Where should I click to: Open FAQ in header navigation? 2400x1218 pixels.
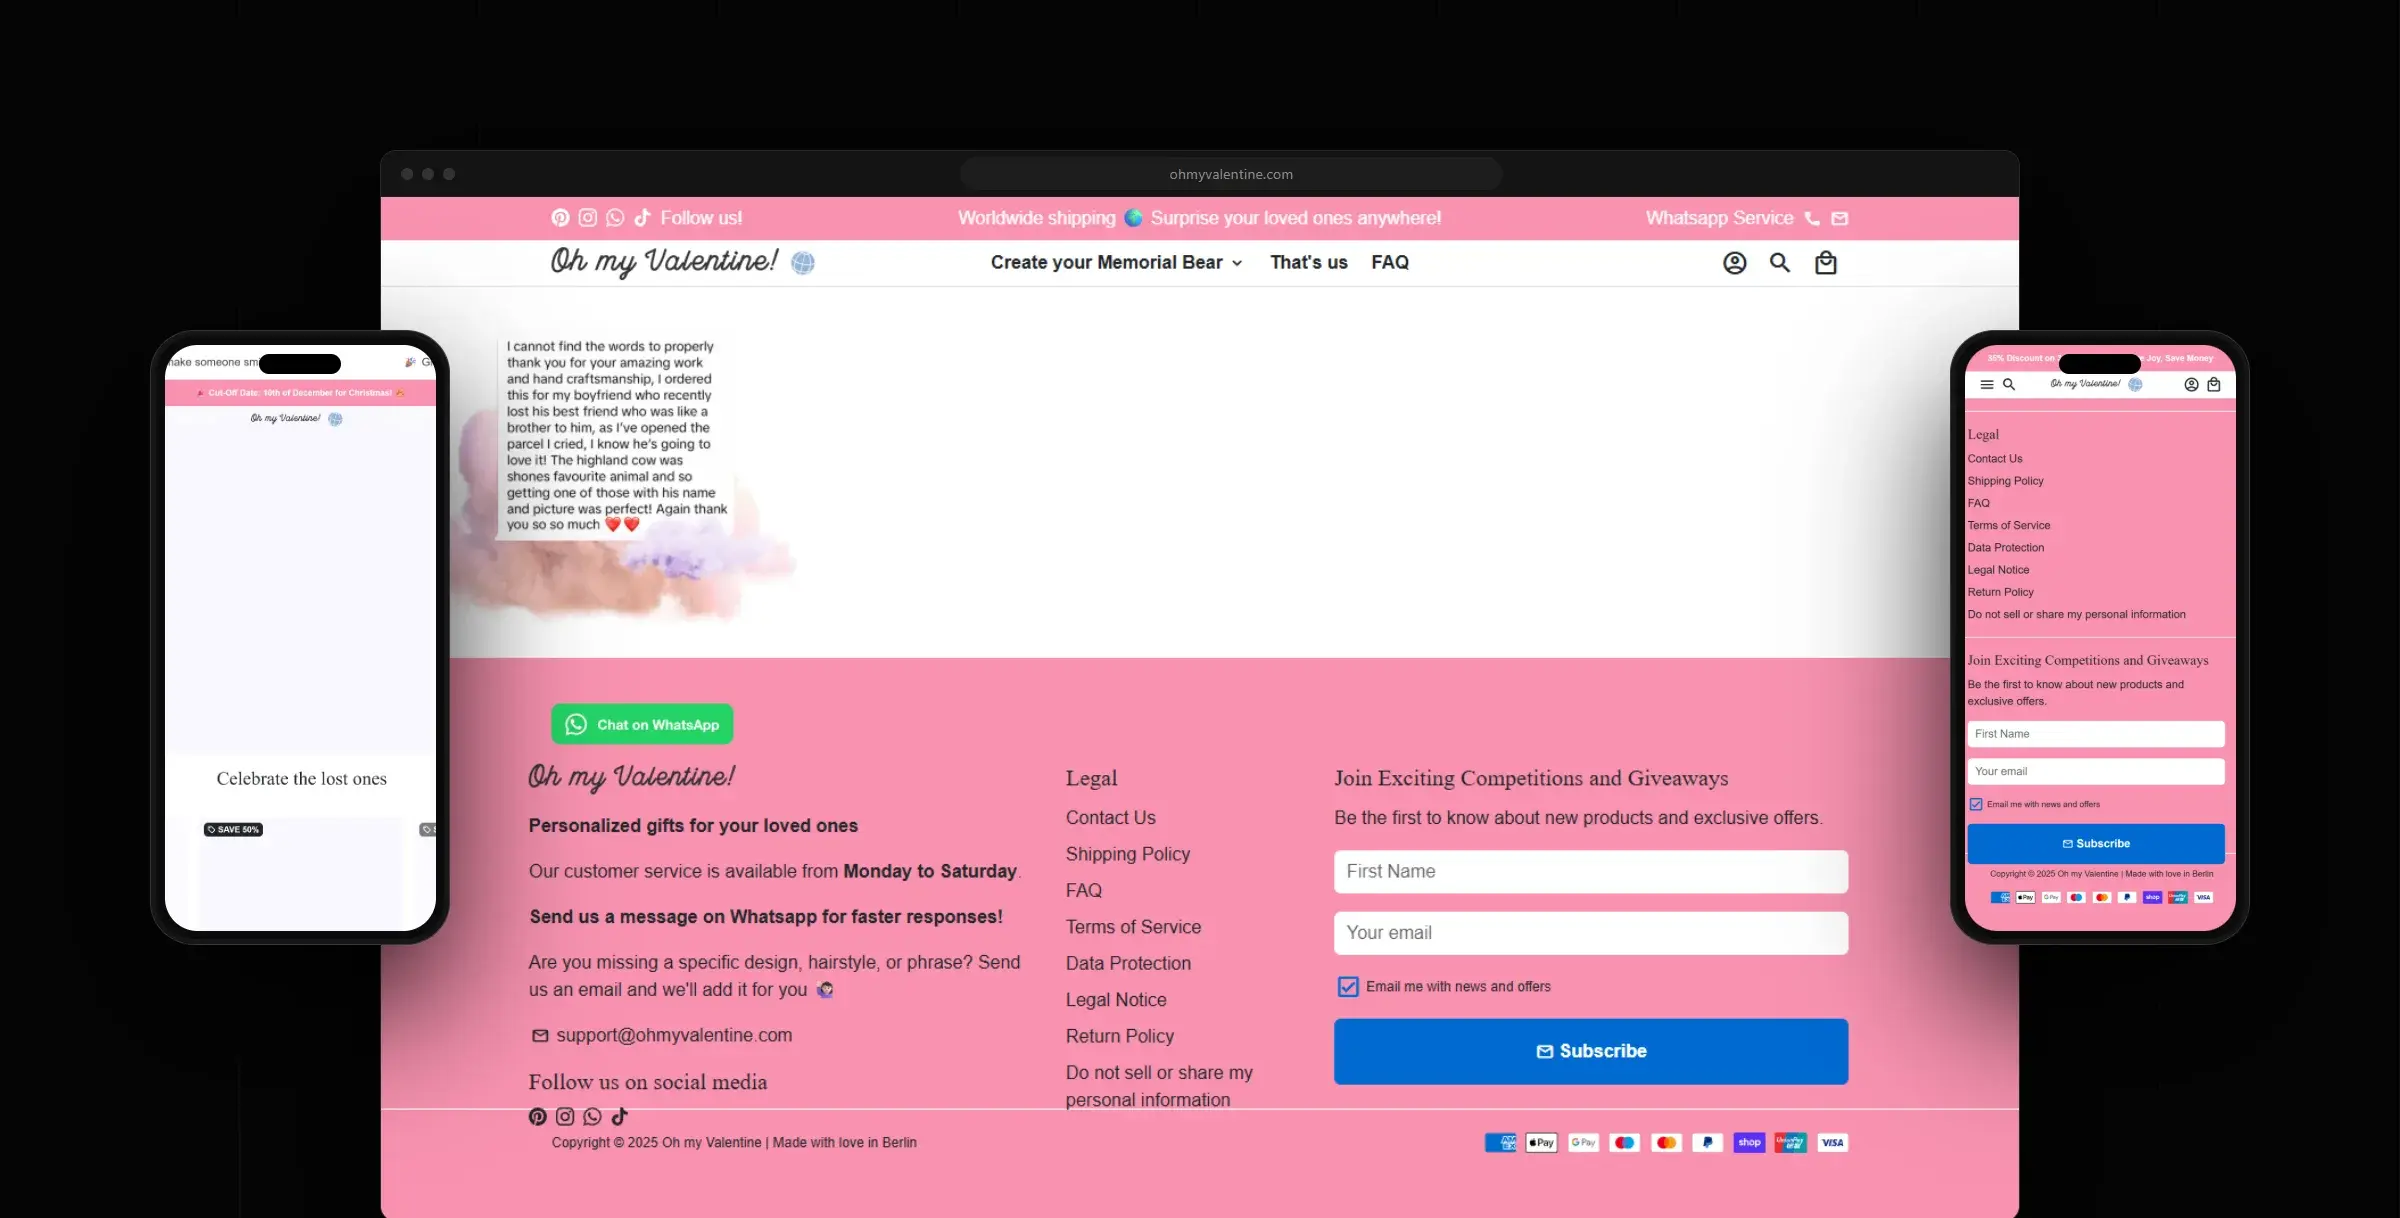[x=1390, y=263]
